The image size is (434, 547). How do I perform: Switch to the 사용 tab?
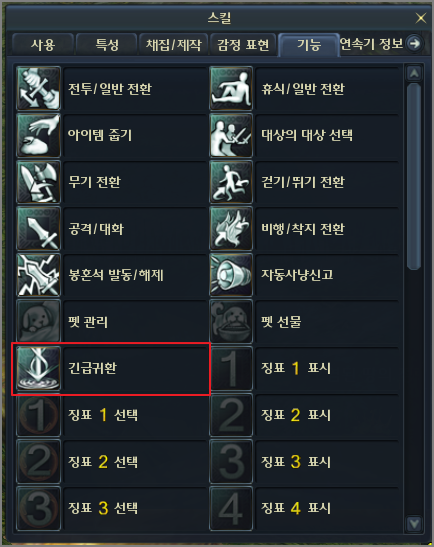43,45
